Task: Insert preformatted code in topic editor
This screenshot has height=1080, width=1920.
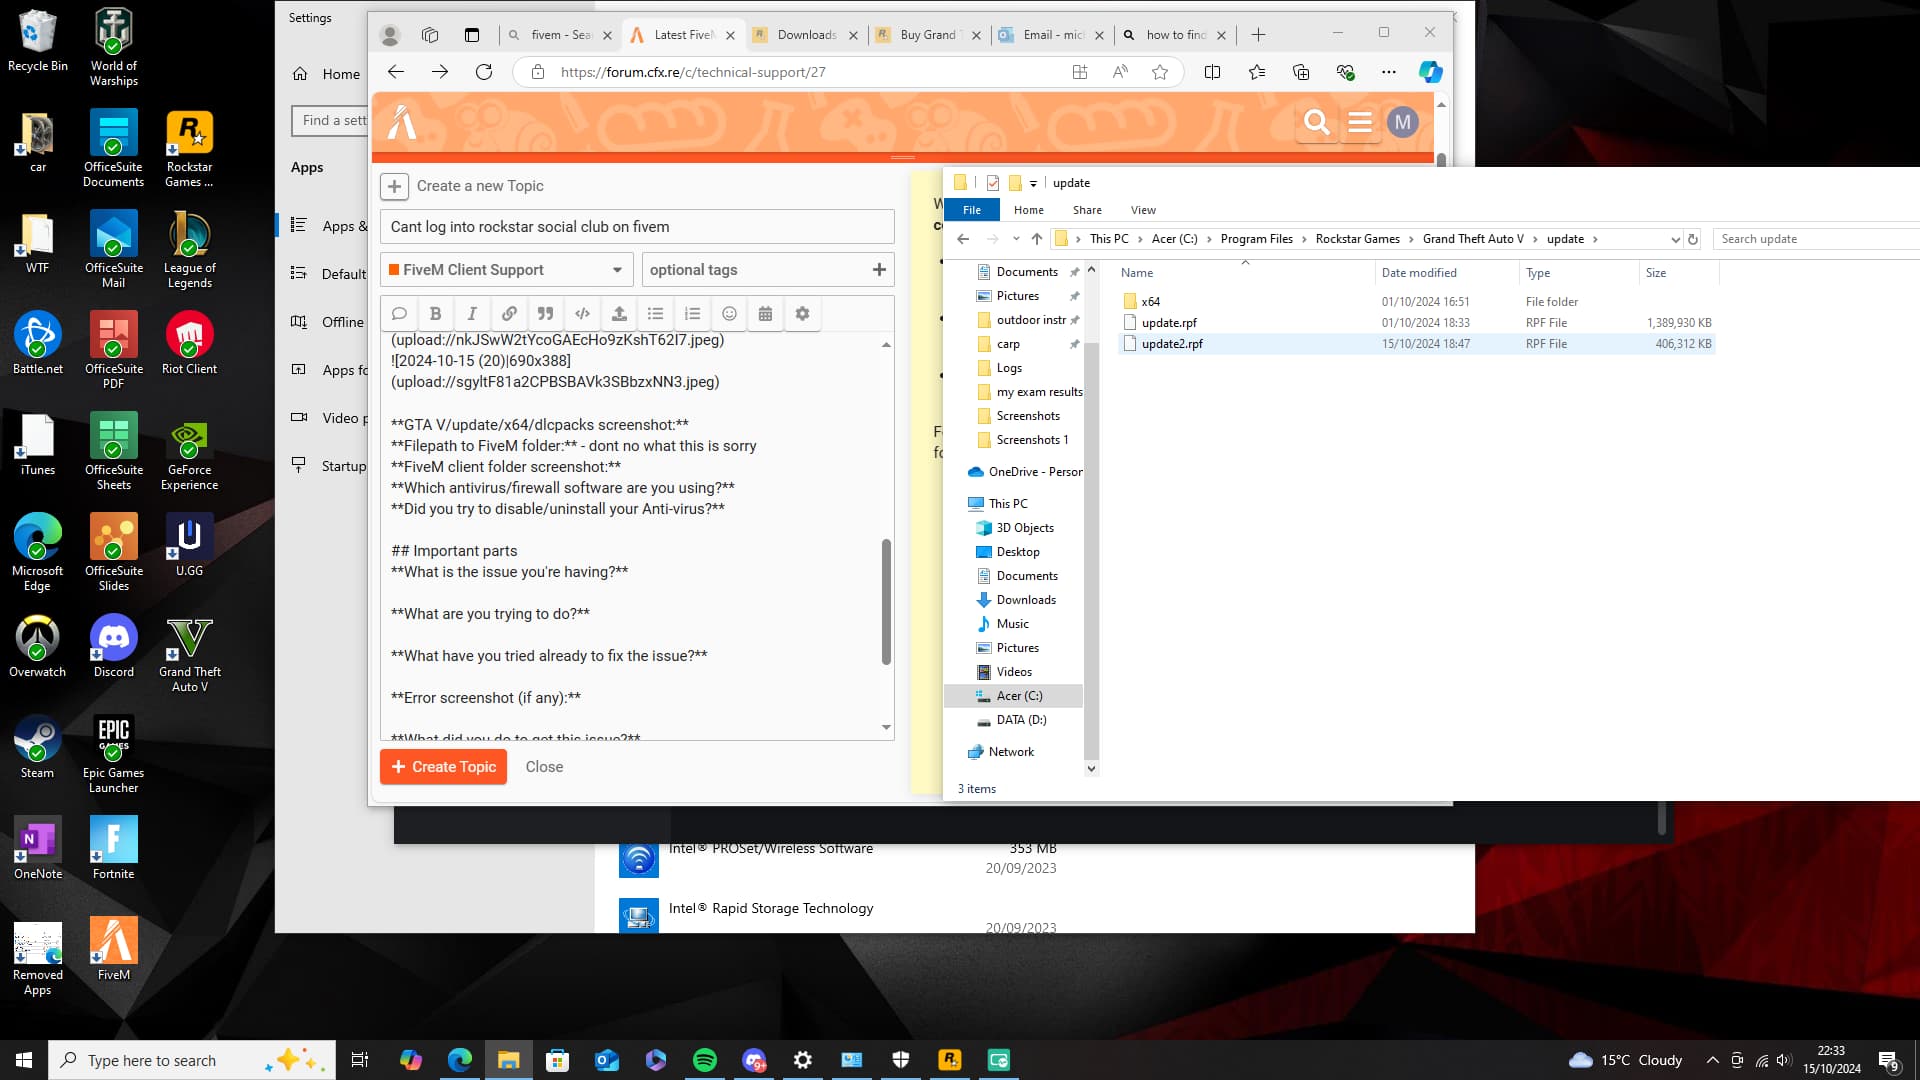Action: click(x=582, y=314)
